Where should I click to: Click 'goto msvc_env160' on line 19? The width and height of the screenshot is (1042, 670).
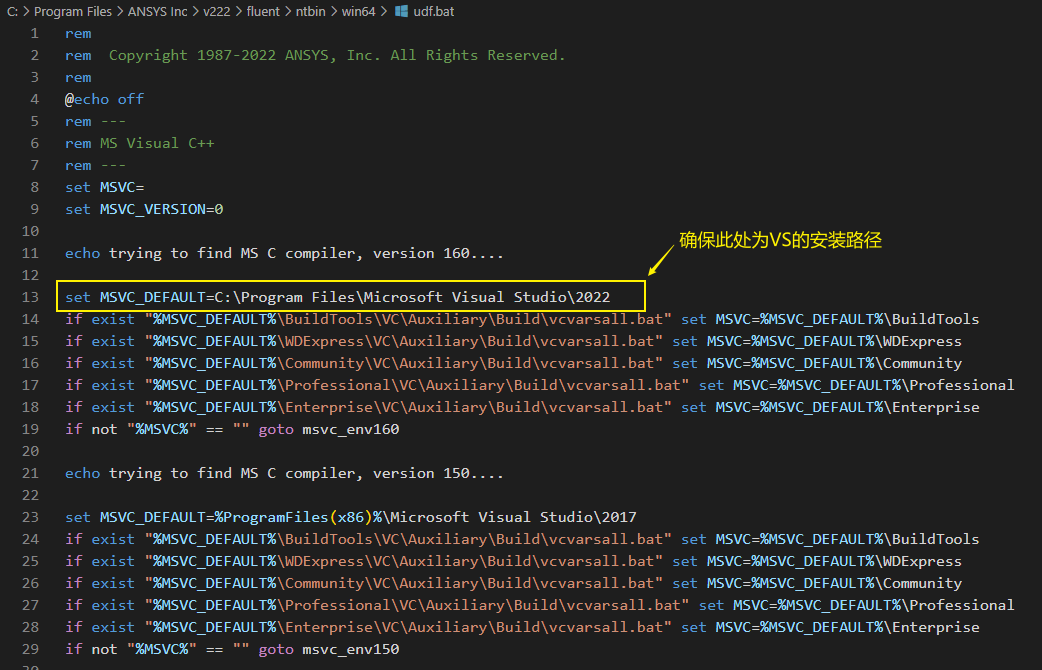click(329, 429)
